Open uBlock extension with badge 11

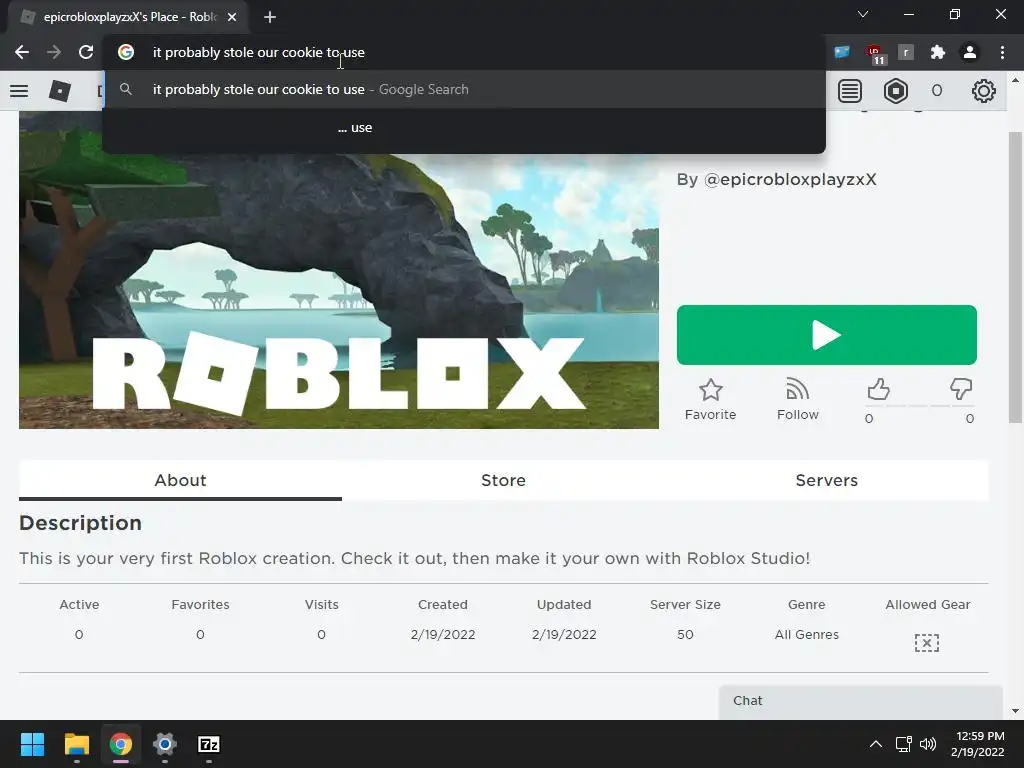(874, 54)
